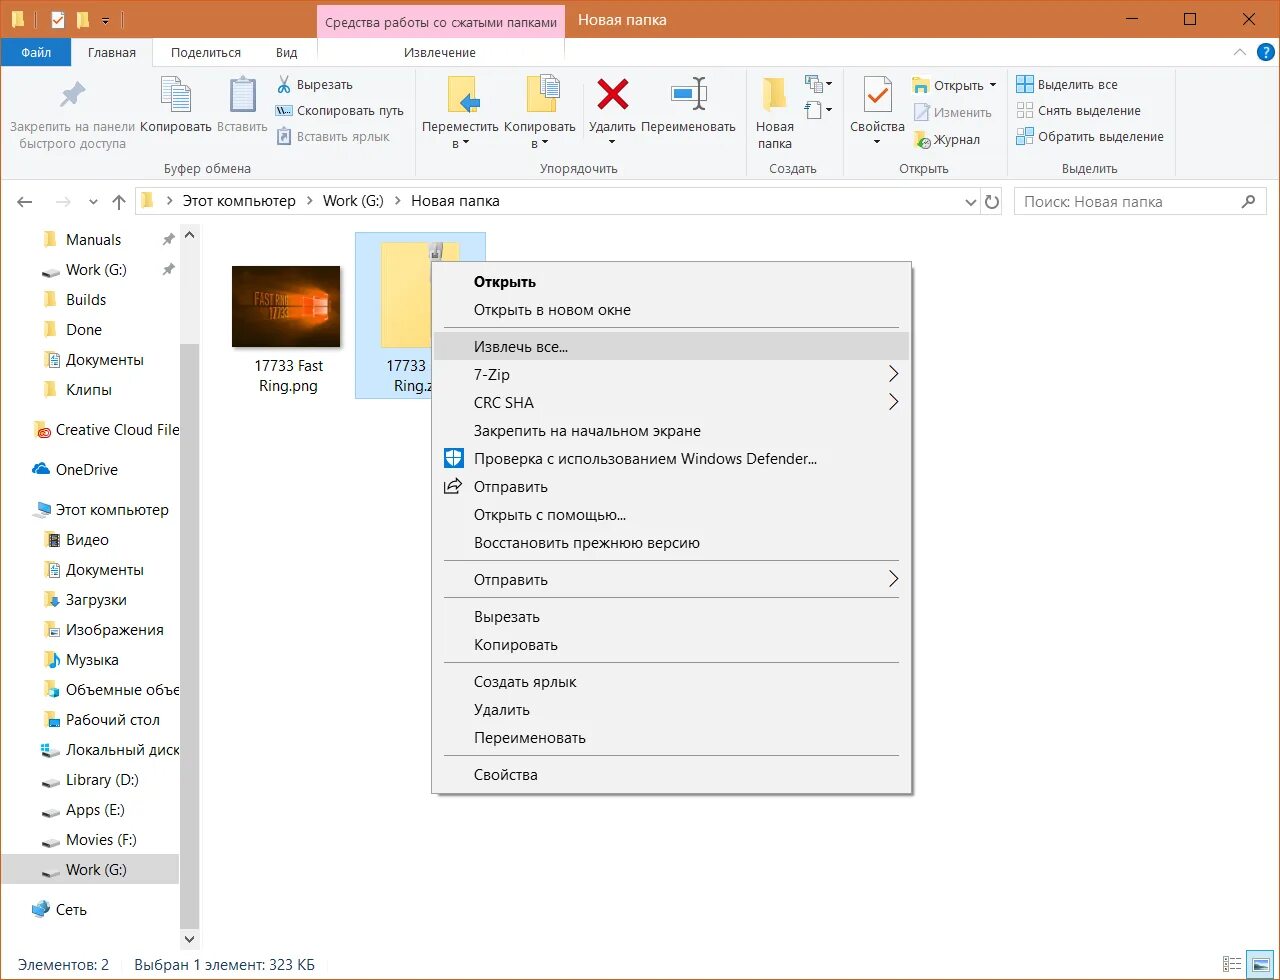Image resolution: width=1280 pixels, height=980 pixels.
Task: Click the Изменить ribbon button
Action: (x=952, y=113)
